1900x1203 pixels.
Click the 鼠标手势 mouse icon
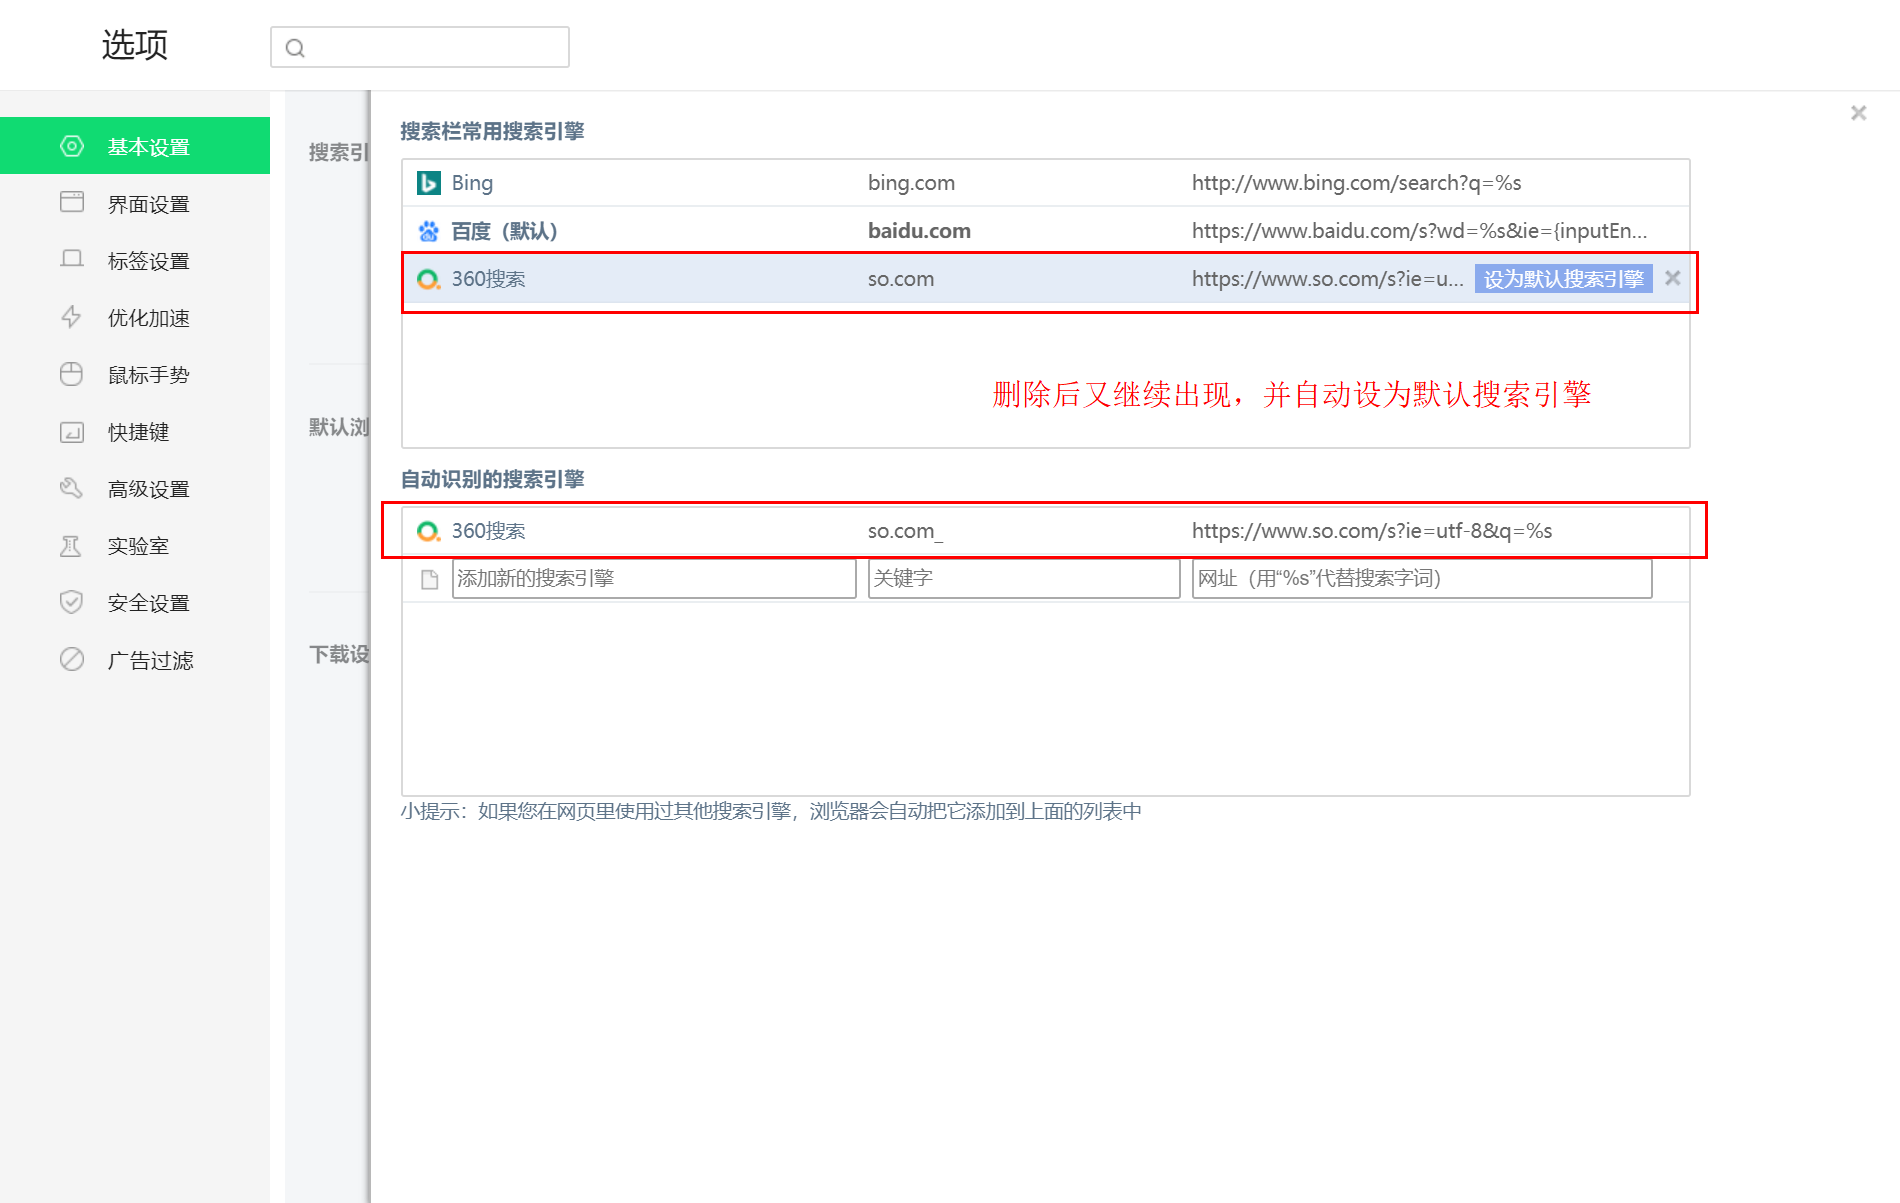(71, 374)
